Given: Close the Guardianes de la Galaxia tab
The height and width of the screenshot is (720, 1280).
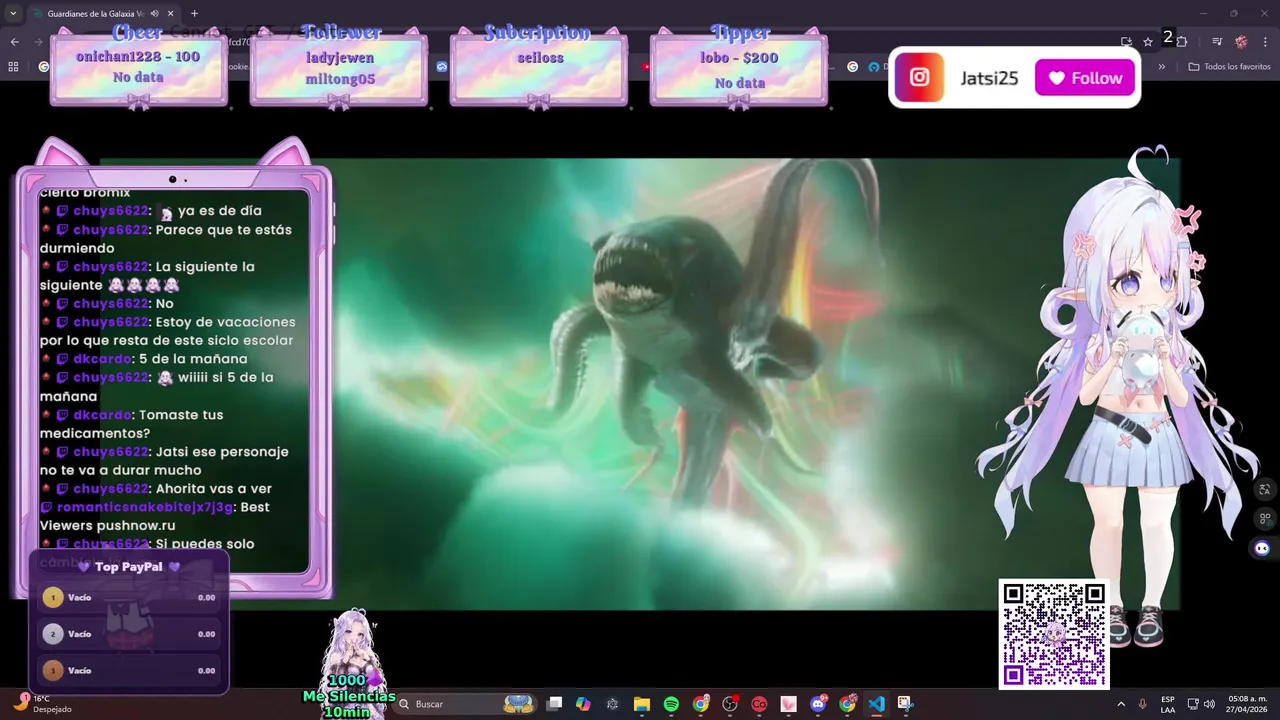Looking at the screenshot, I should click(x=171, y=14).
